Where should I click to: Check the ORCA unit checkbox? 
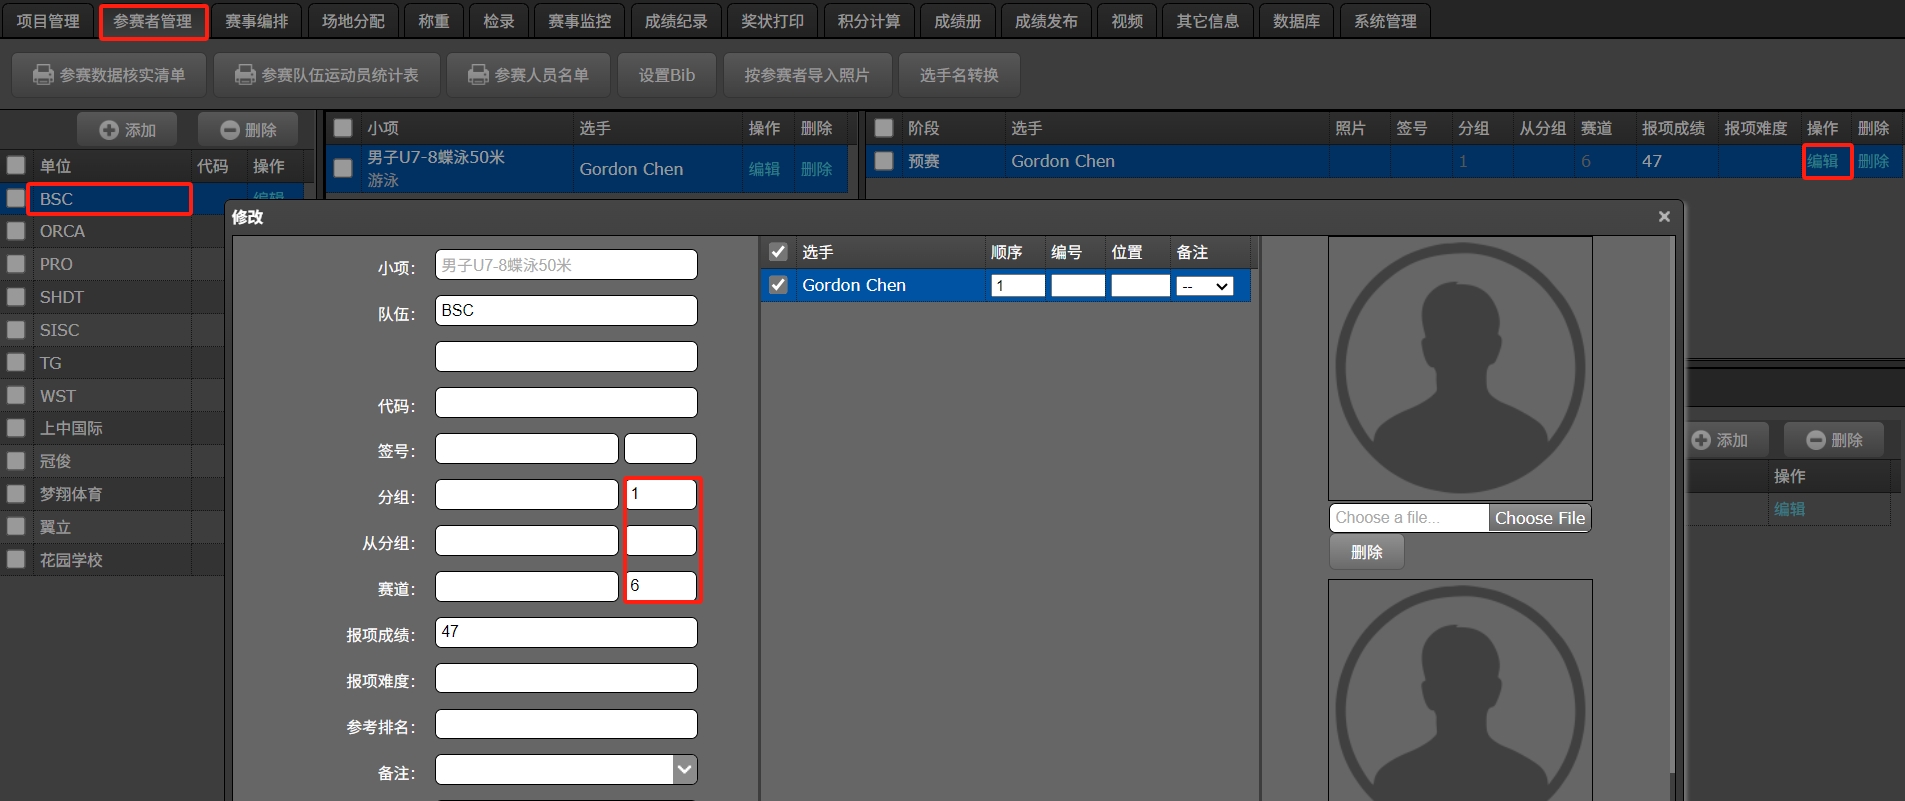pos(16,231)
